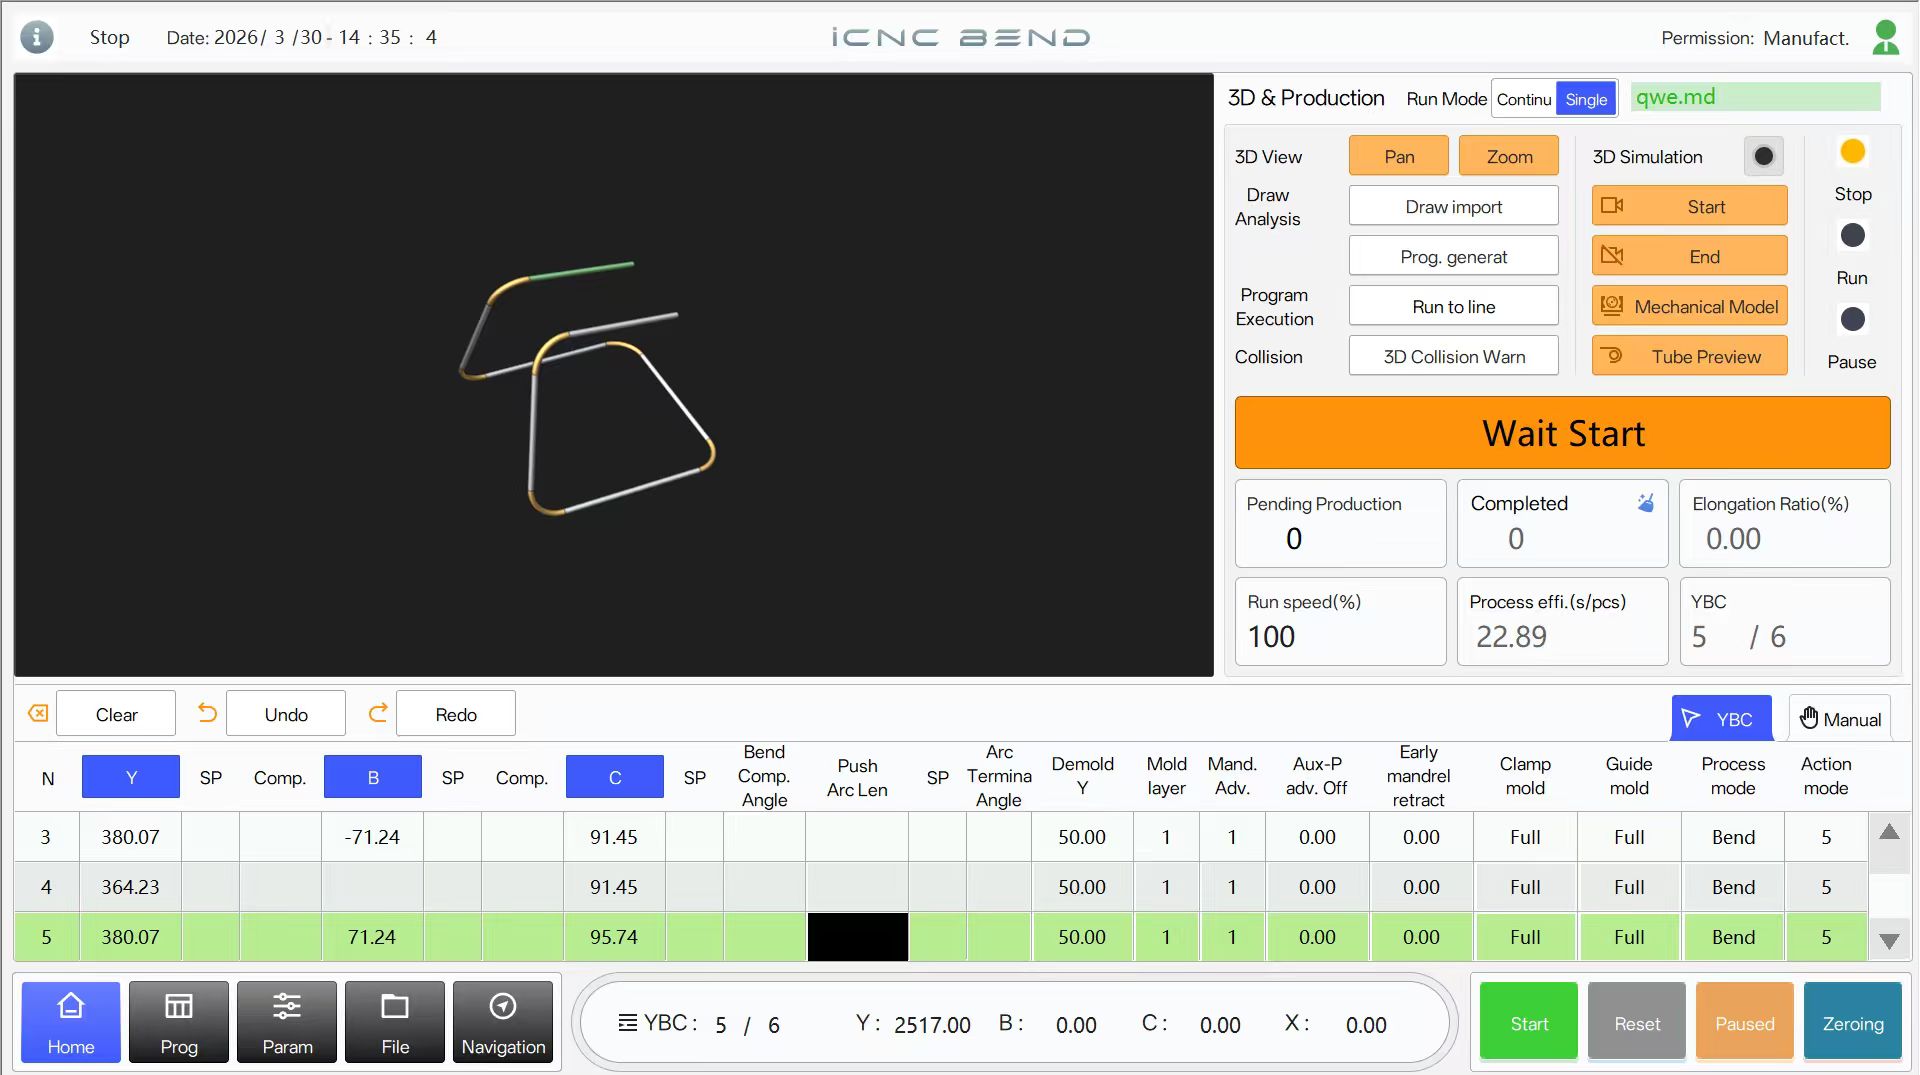The width and height of the screenshot is (1920, 1075).
Task: Enable Zoom in 3D View
Action: [x=1509, y=156]
